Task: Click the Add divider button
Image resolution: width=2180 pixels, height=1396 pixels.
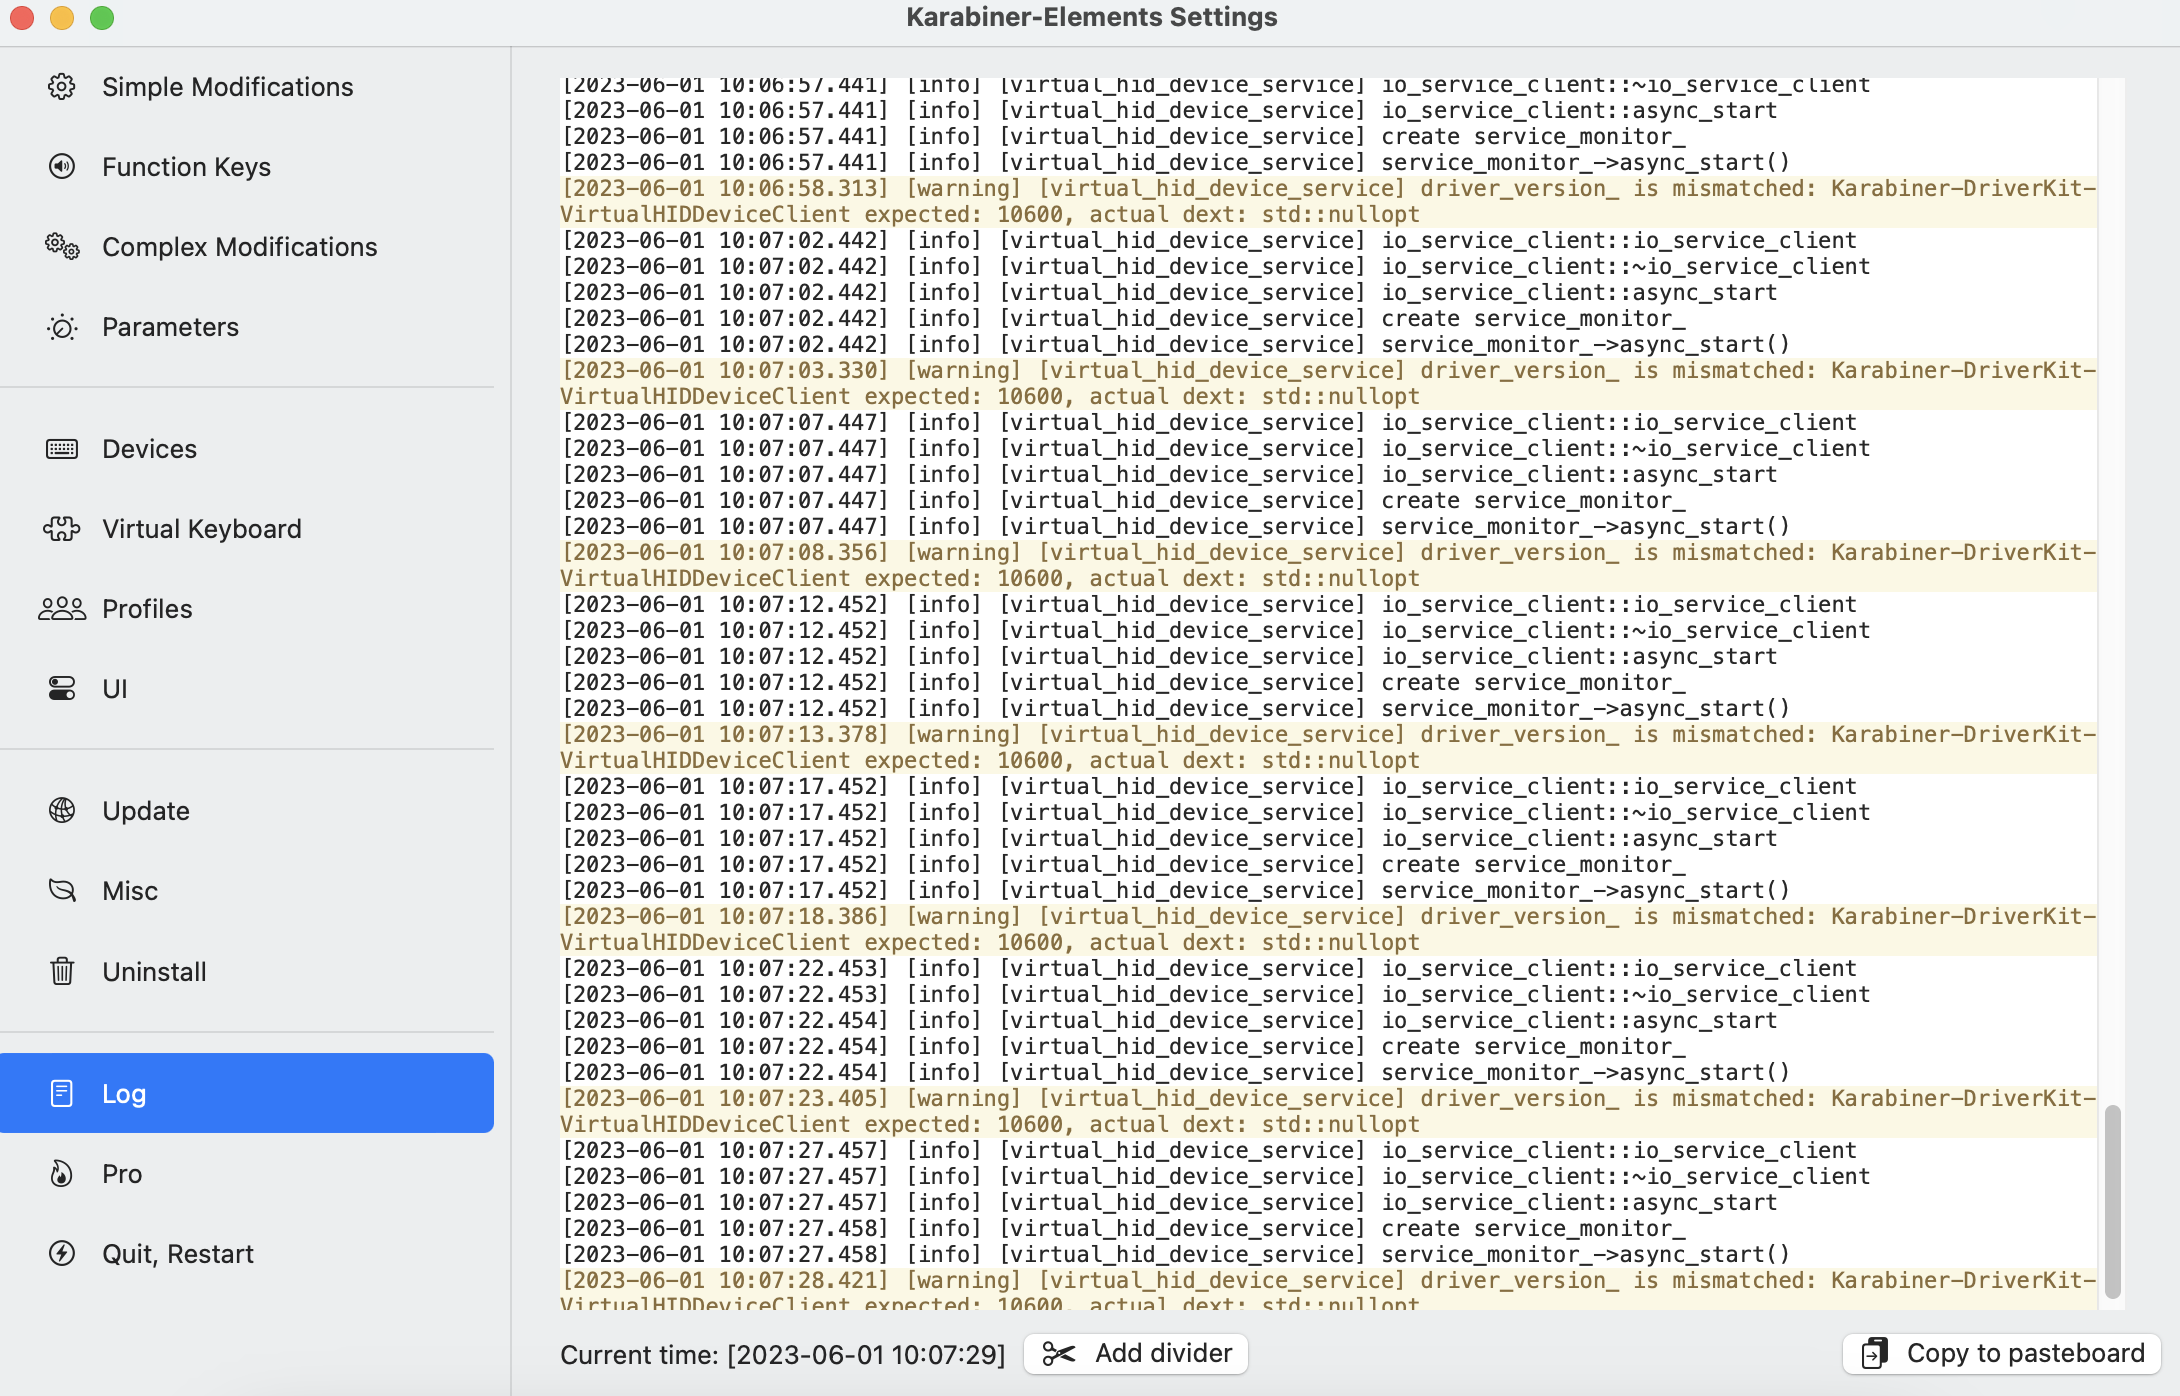Action: coord(1135,1353)
